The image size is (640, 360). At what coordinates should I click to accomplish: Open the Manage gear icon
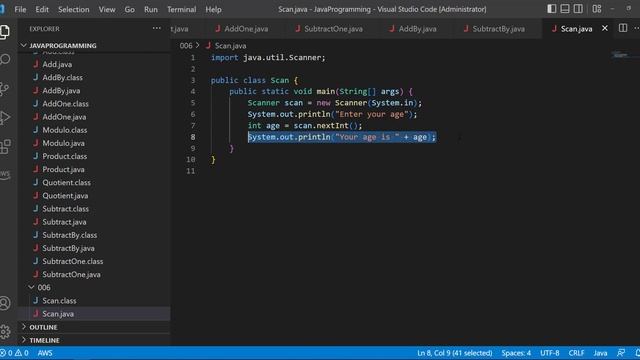click(5, 331)
